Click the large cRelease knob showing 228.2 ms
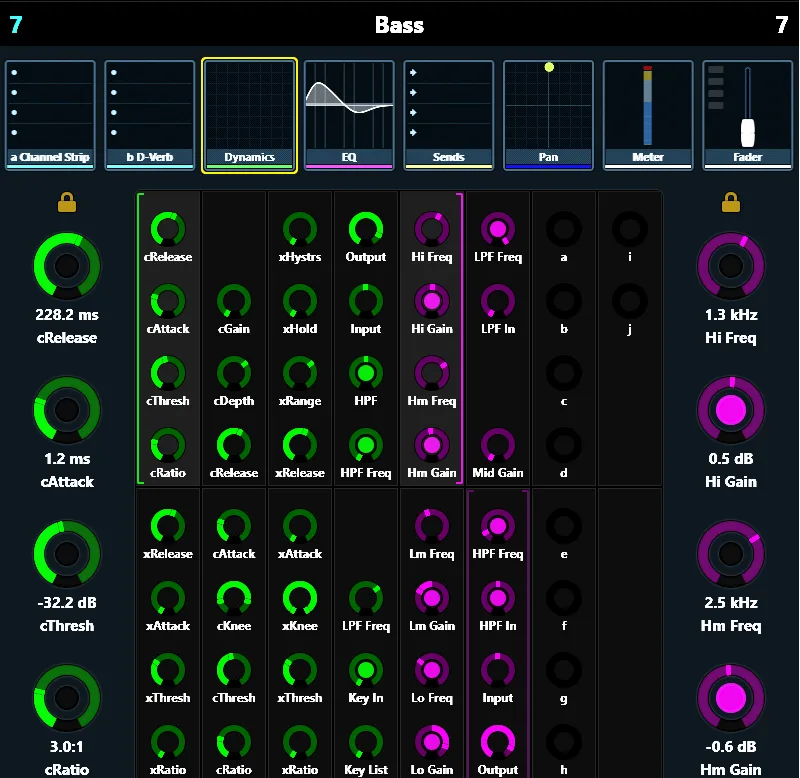800x778 pixels. tap(67, 266)
